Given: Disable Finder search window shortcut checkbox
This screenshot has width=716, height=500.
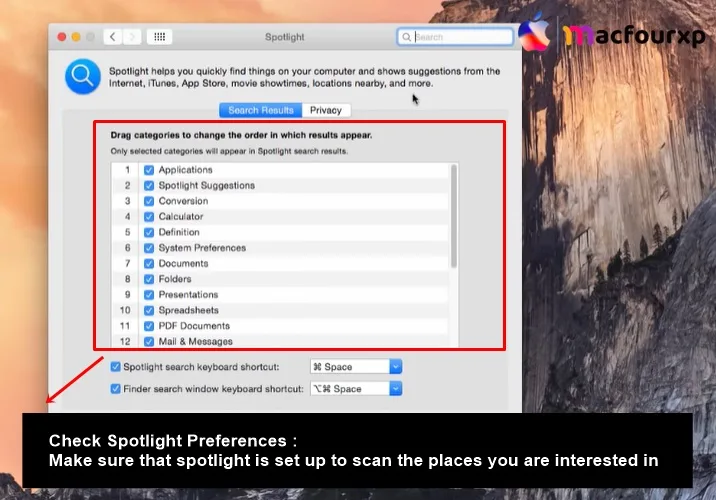Looking at the screenshot, I should [116, 389].
